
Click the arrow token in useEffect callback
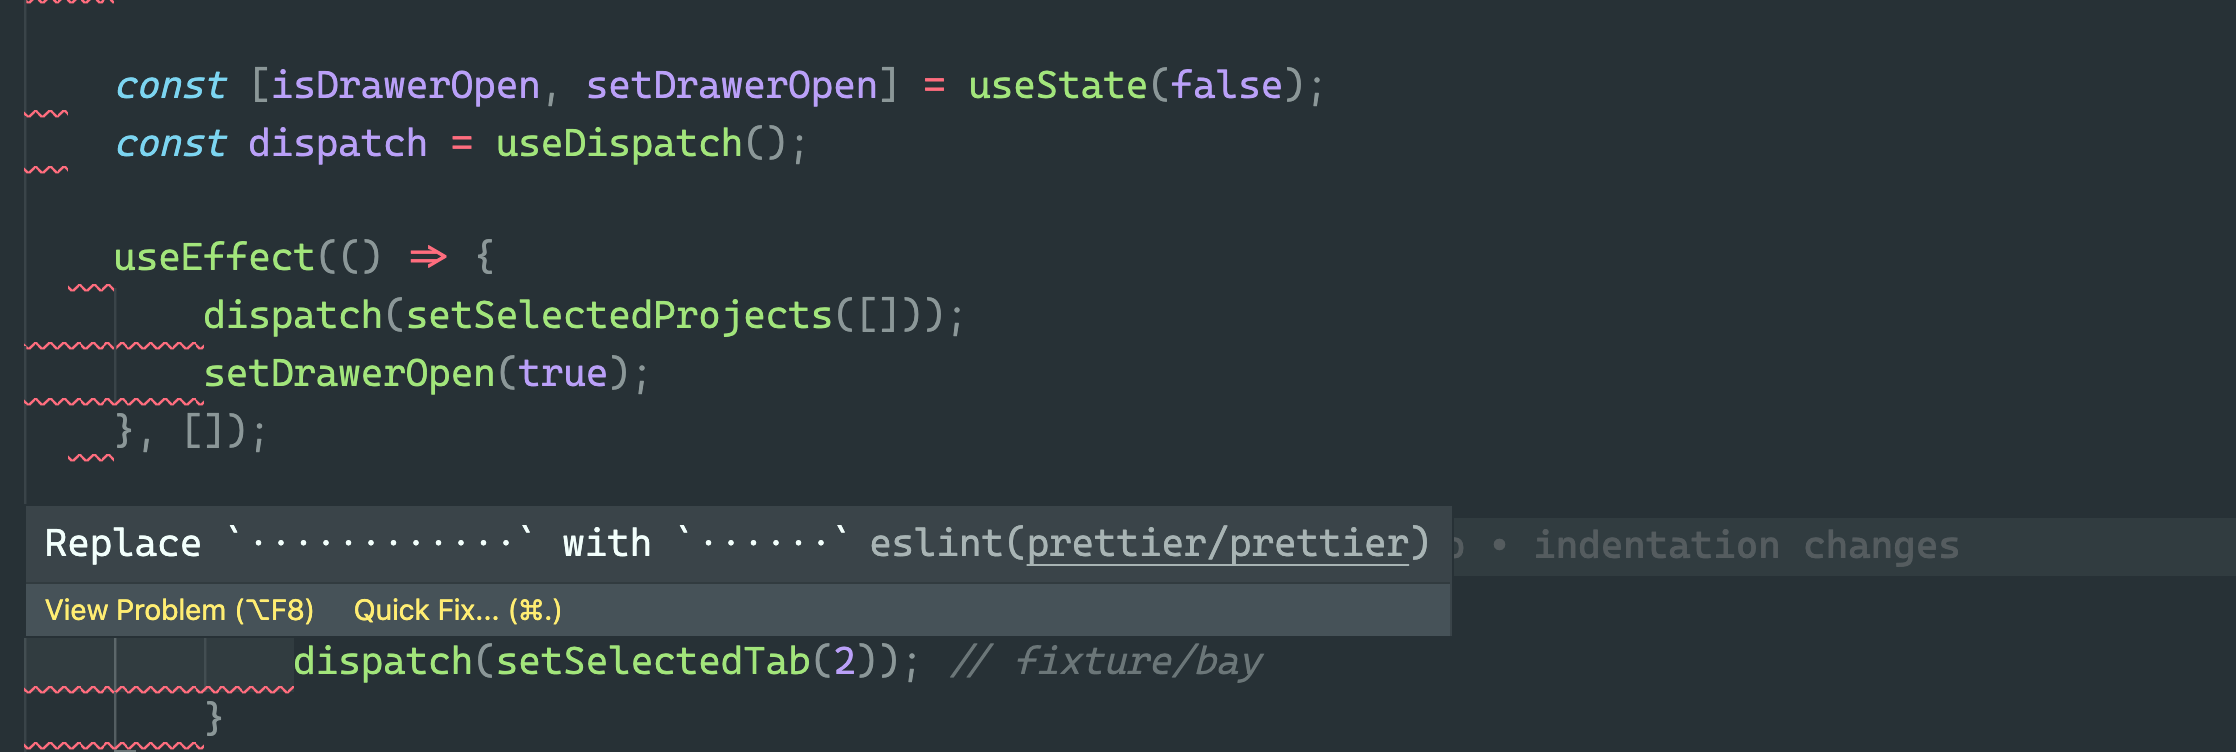[x=430, y=256]
